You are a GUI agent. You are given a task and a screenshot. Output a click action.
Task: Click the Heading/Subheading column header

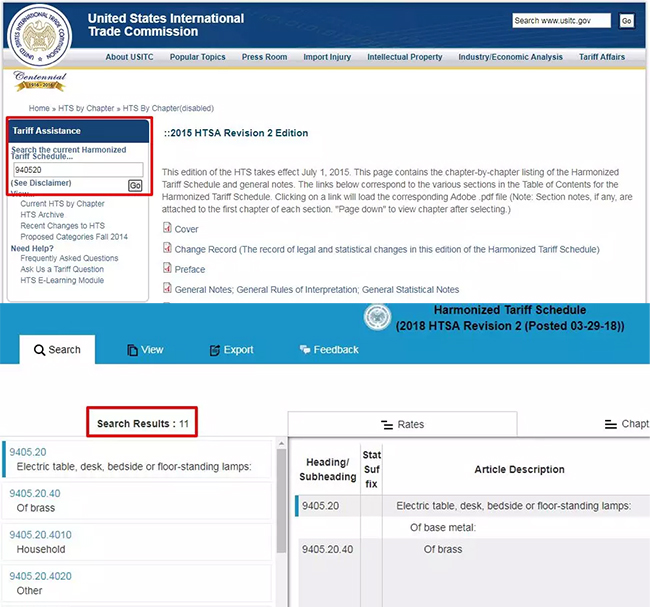click(327, 469)
